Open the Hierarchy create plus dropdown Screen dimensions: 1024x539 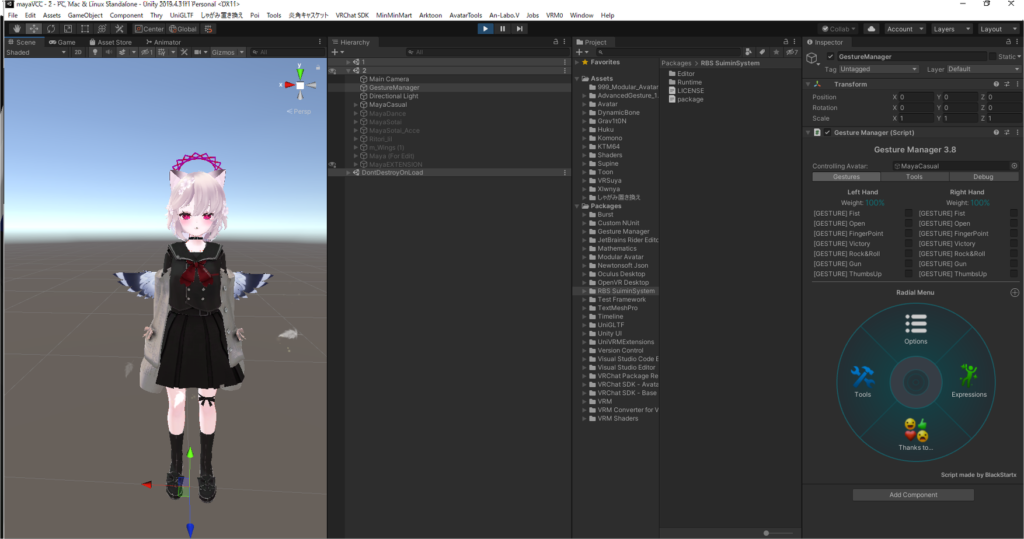pyautogui.click(x=337, y=52)
